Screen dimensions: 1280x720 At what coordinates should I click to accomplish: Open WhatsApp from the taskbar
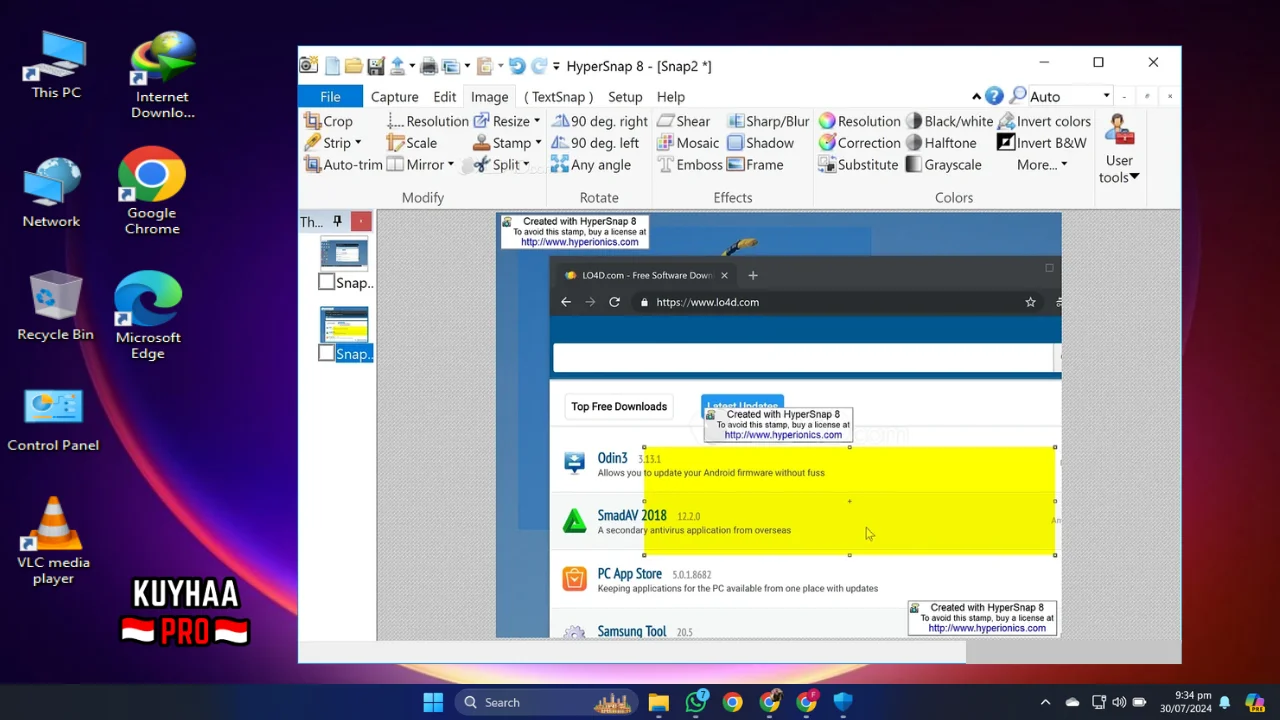pyautogui.click(x=696, y=702)
